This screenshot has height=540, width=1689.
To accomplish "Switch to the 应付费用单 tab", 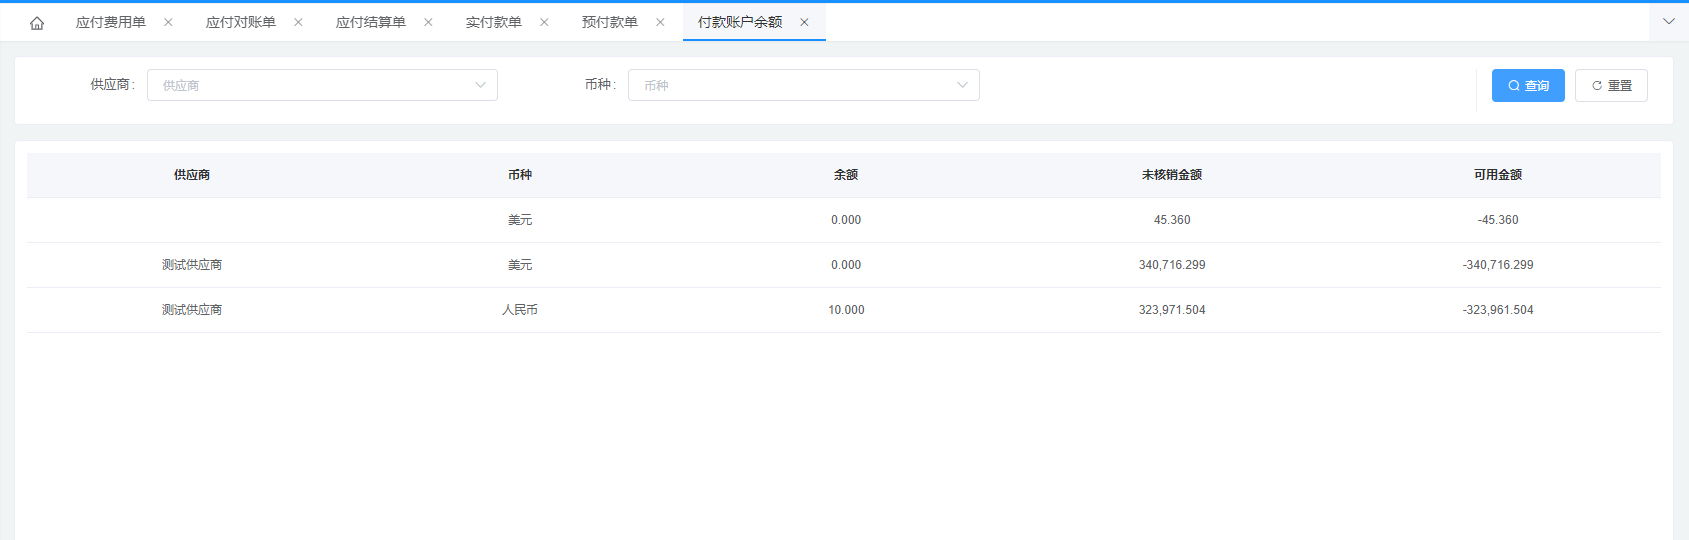I will [x=111, y=22].
